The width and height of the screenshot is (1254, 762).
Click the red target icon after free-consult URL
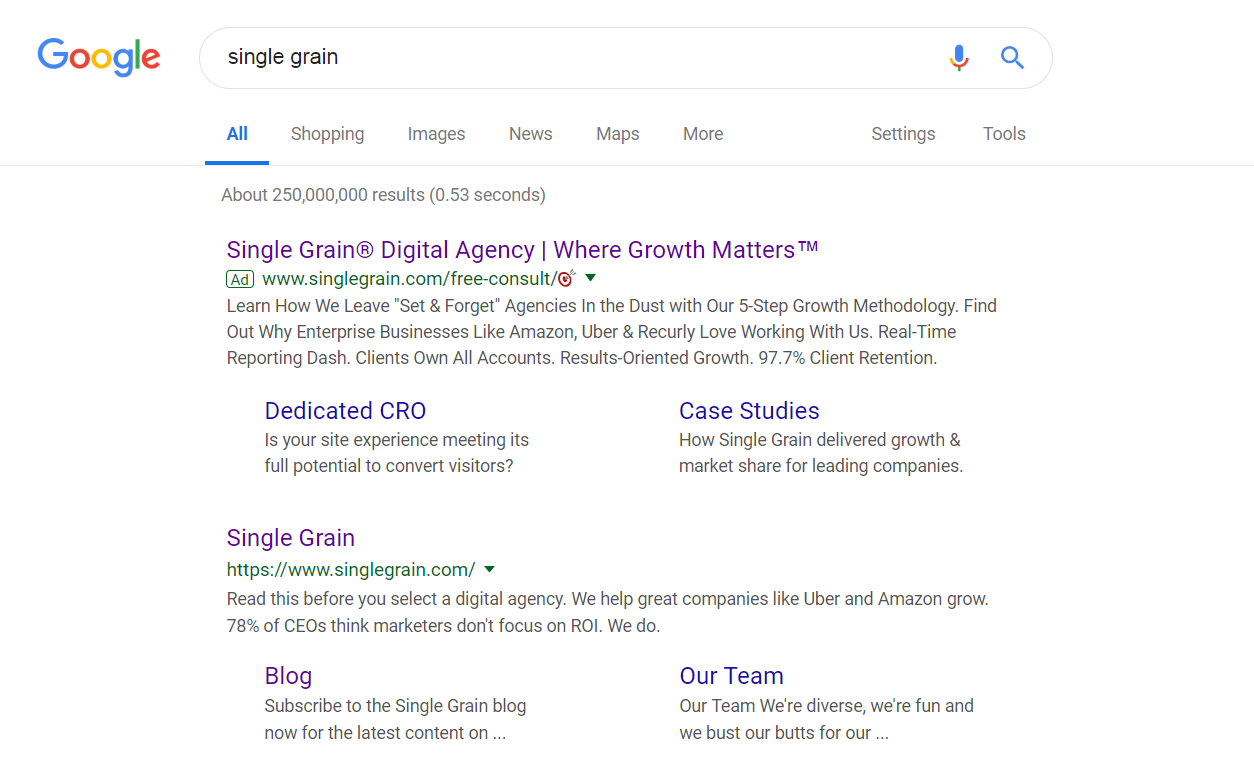(566, 279)
